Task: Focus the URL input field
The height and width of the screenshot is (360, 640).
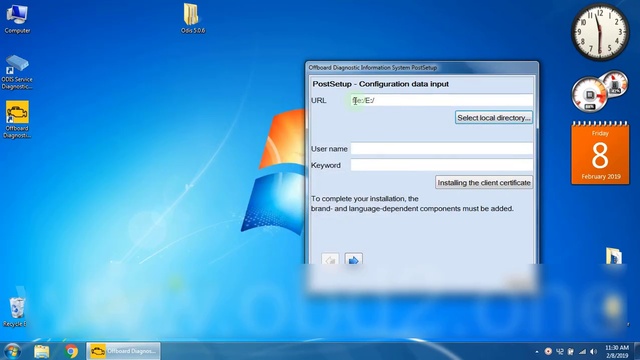Action: coord(442,100)
